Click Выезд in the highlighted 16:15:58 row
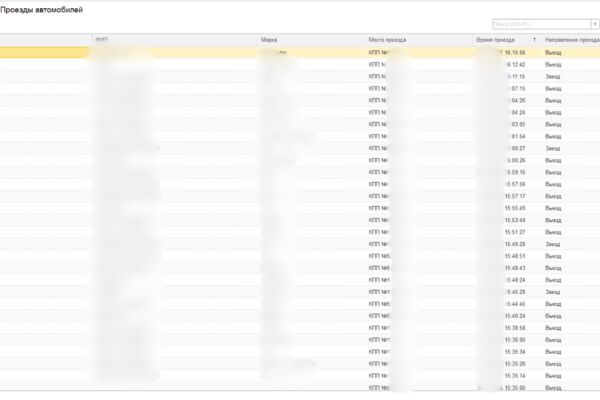This screenshot has width=600, height=400. tap(553, 52)
